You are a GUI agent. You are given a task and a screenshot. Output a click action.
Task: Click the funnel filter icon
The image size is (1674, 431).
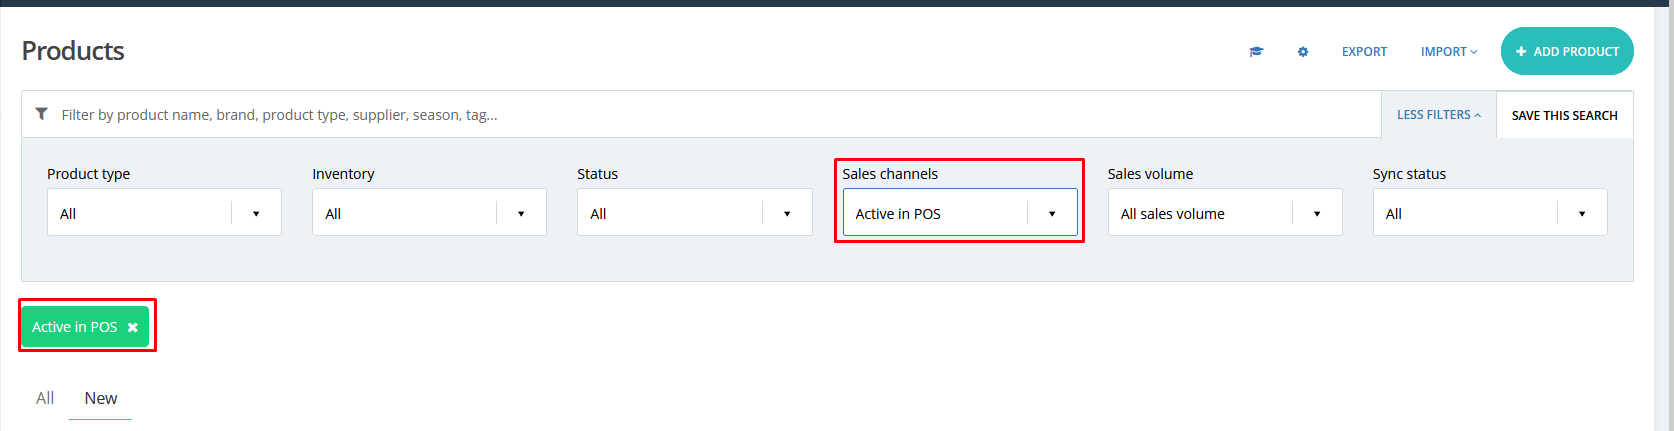coord(41,114)
